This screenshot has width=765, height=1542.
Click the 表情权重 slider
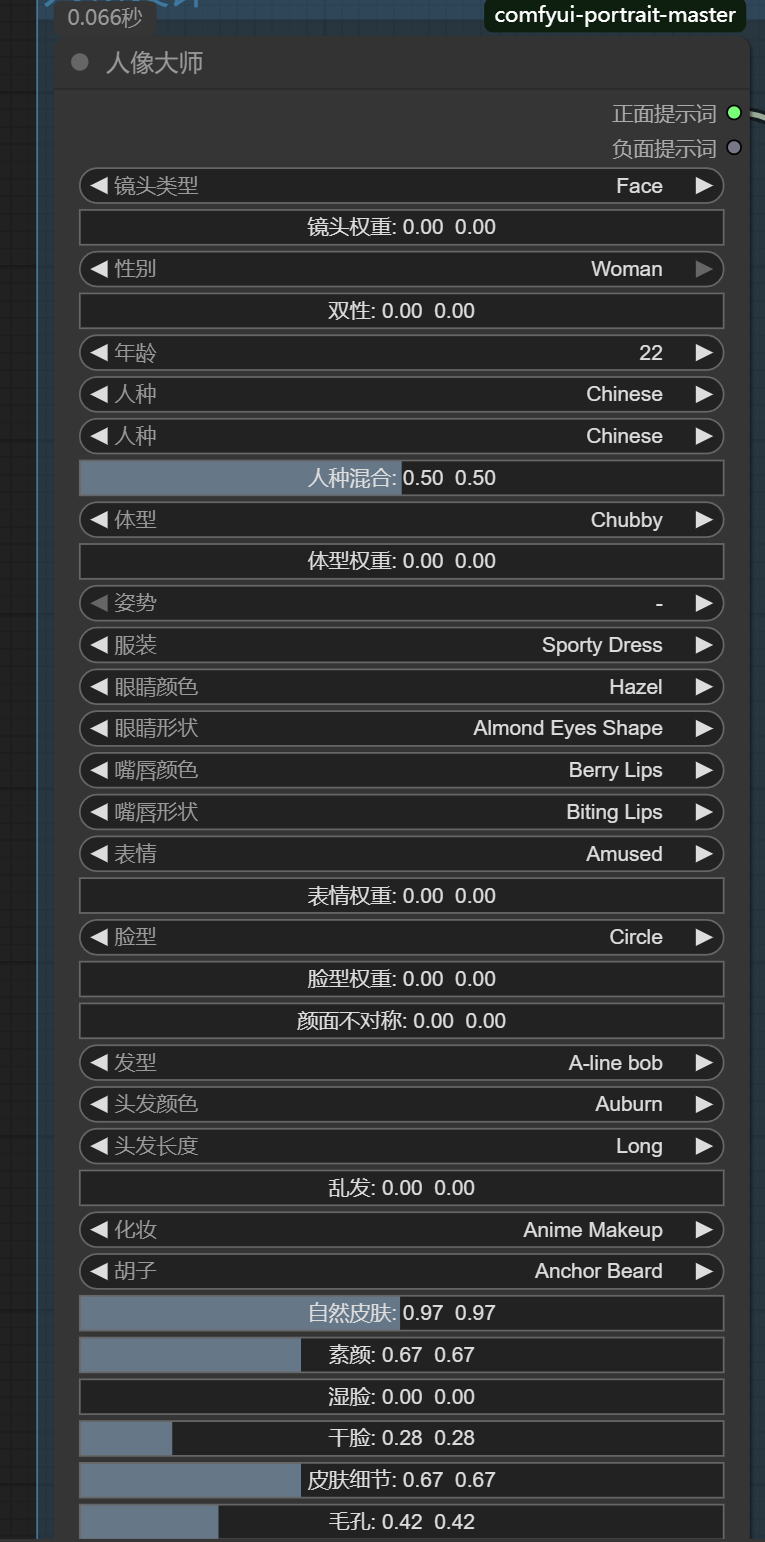tap(401, 896)
